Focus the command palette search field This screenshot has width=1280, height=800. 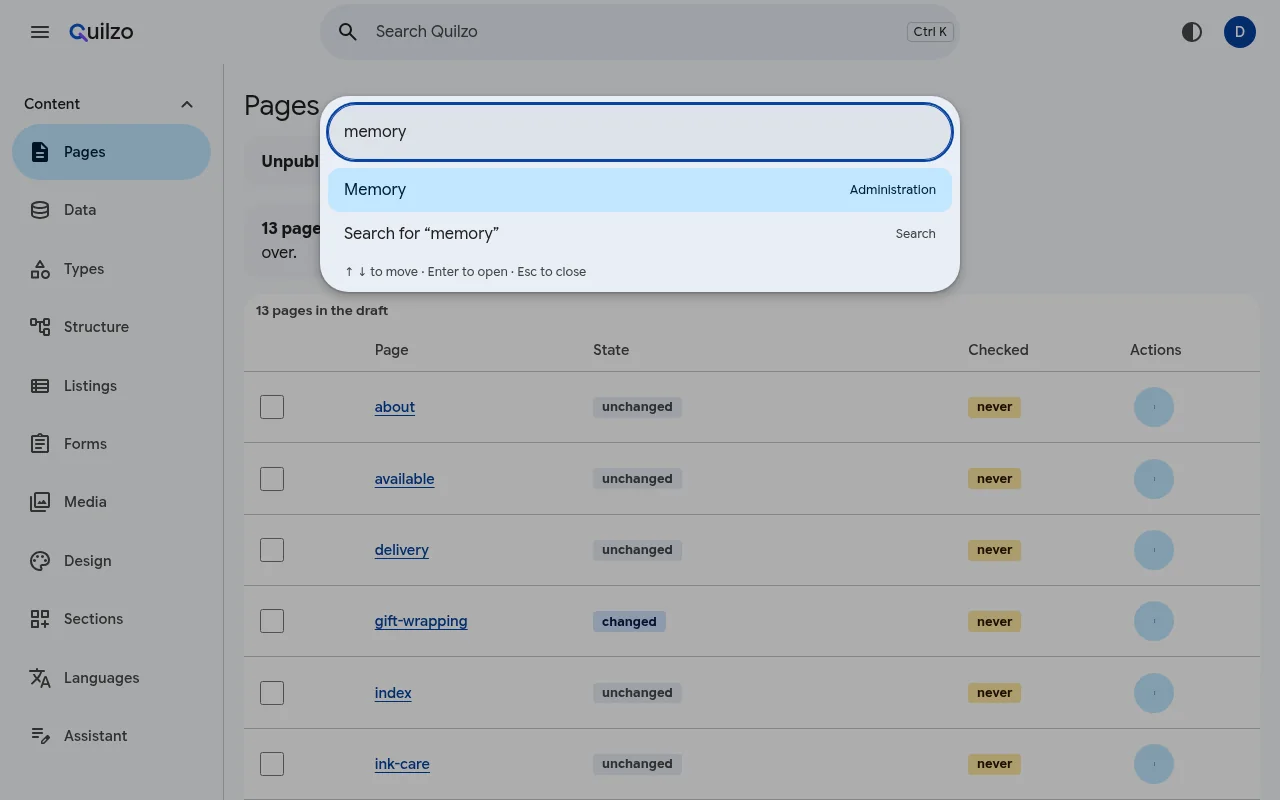(640, 132)
